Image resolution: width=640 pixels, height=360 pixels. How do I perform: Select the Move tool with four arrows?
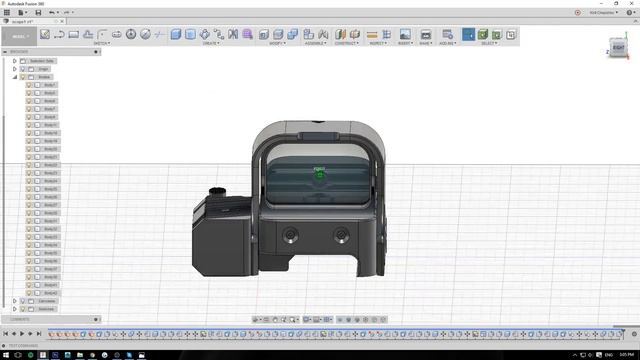(204, 34)
